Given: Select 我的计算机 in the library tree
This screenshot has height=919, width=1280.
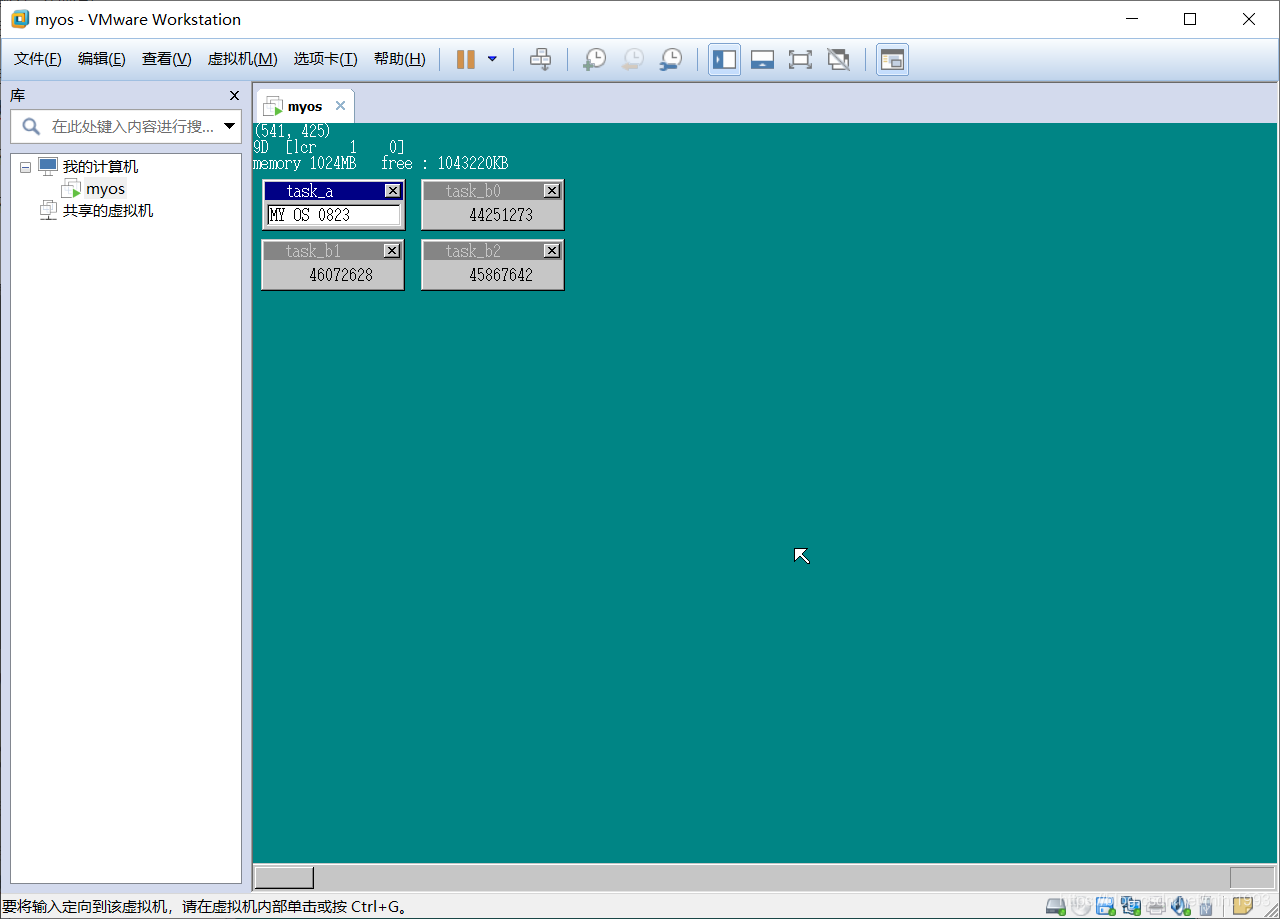Looking at the screenshot, I should click(x=100, y=167).
